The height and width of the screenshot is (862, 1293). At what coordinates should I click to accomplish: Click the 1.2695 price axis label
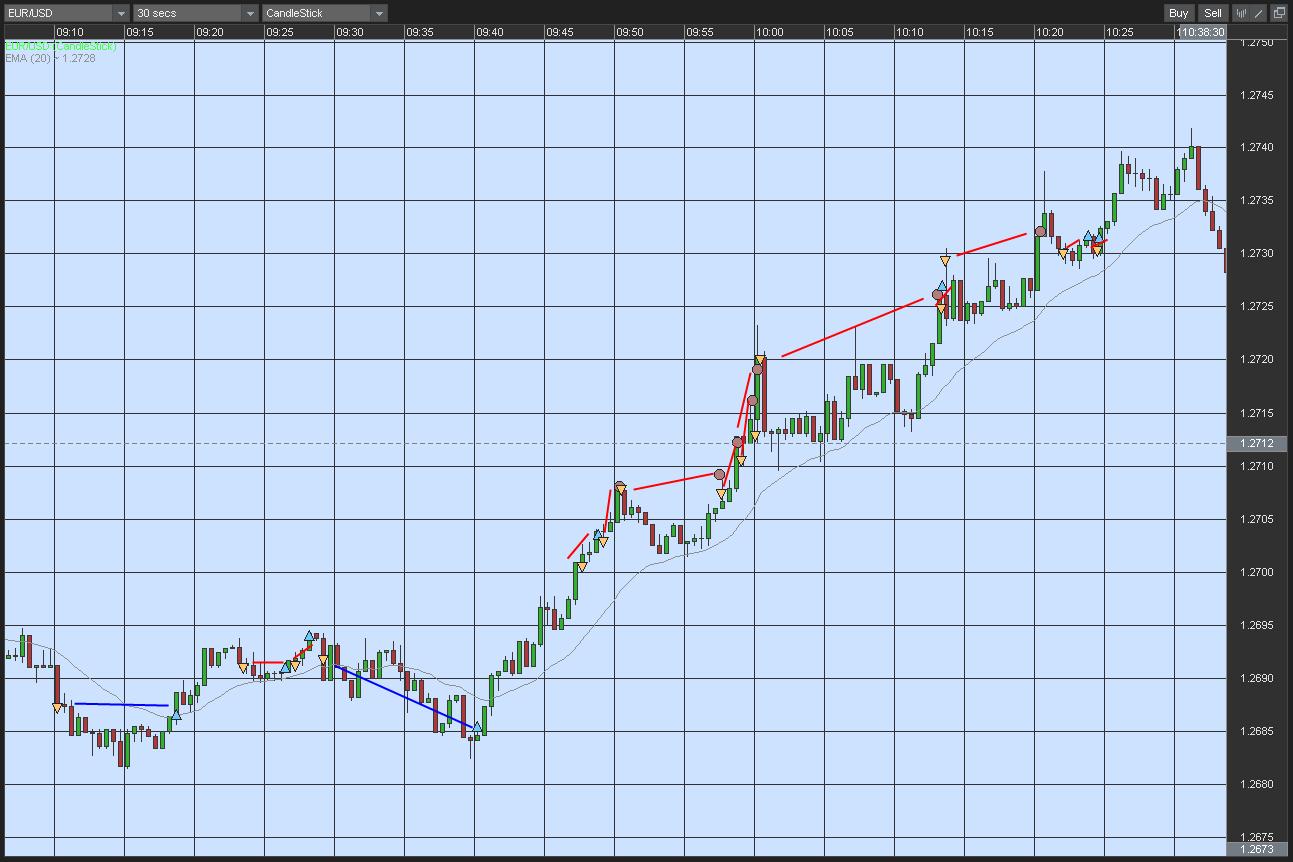[1256, 626]
